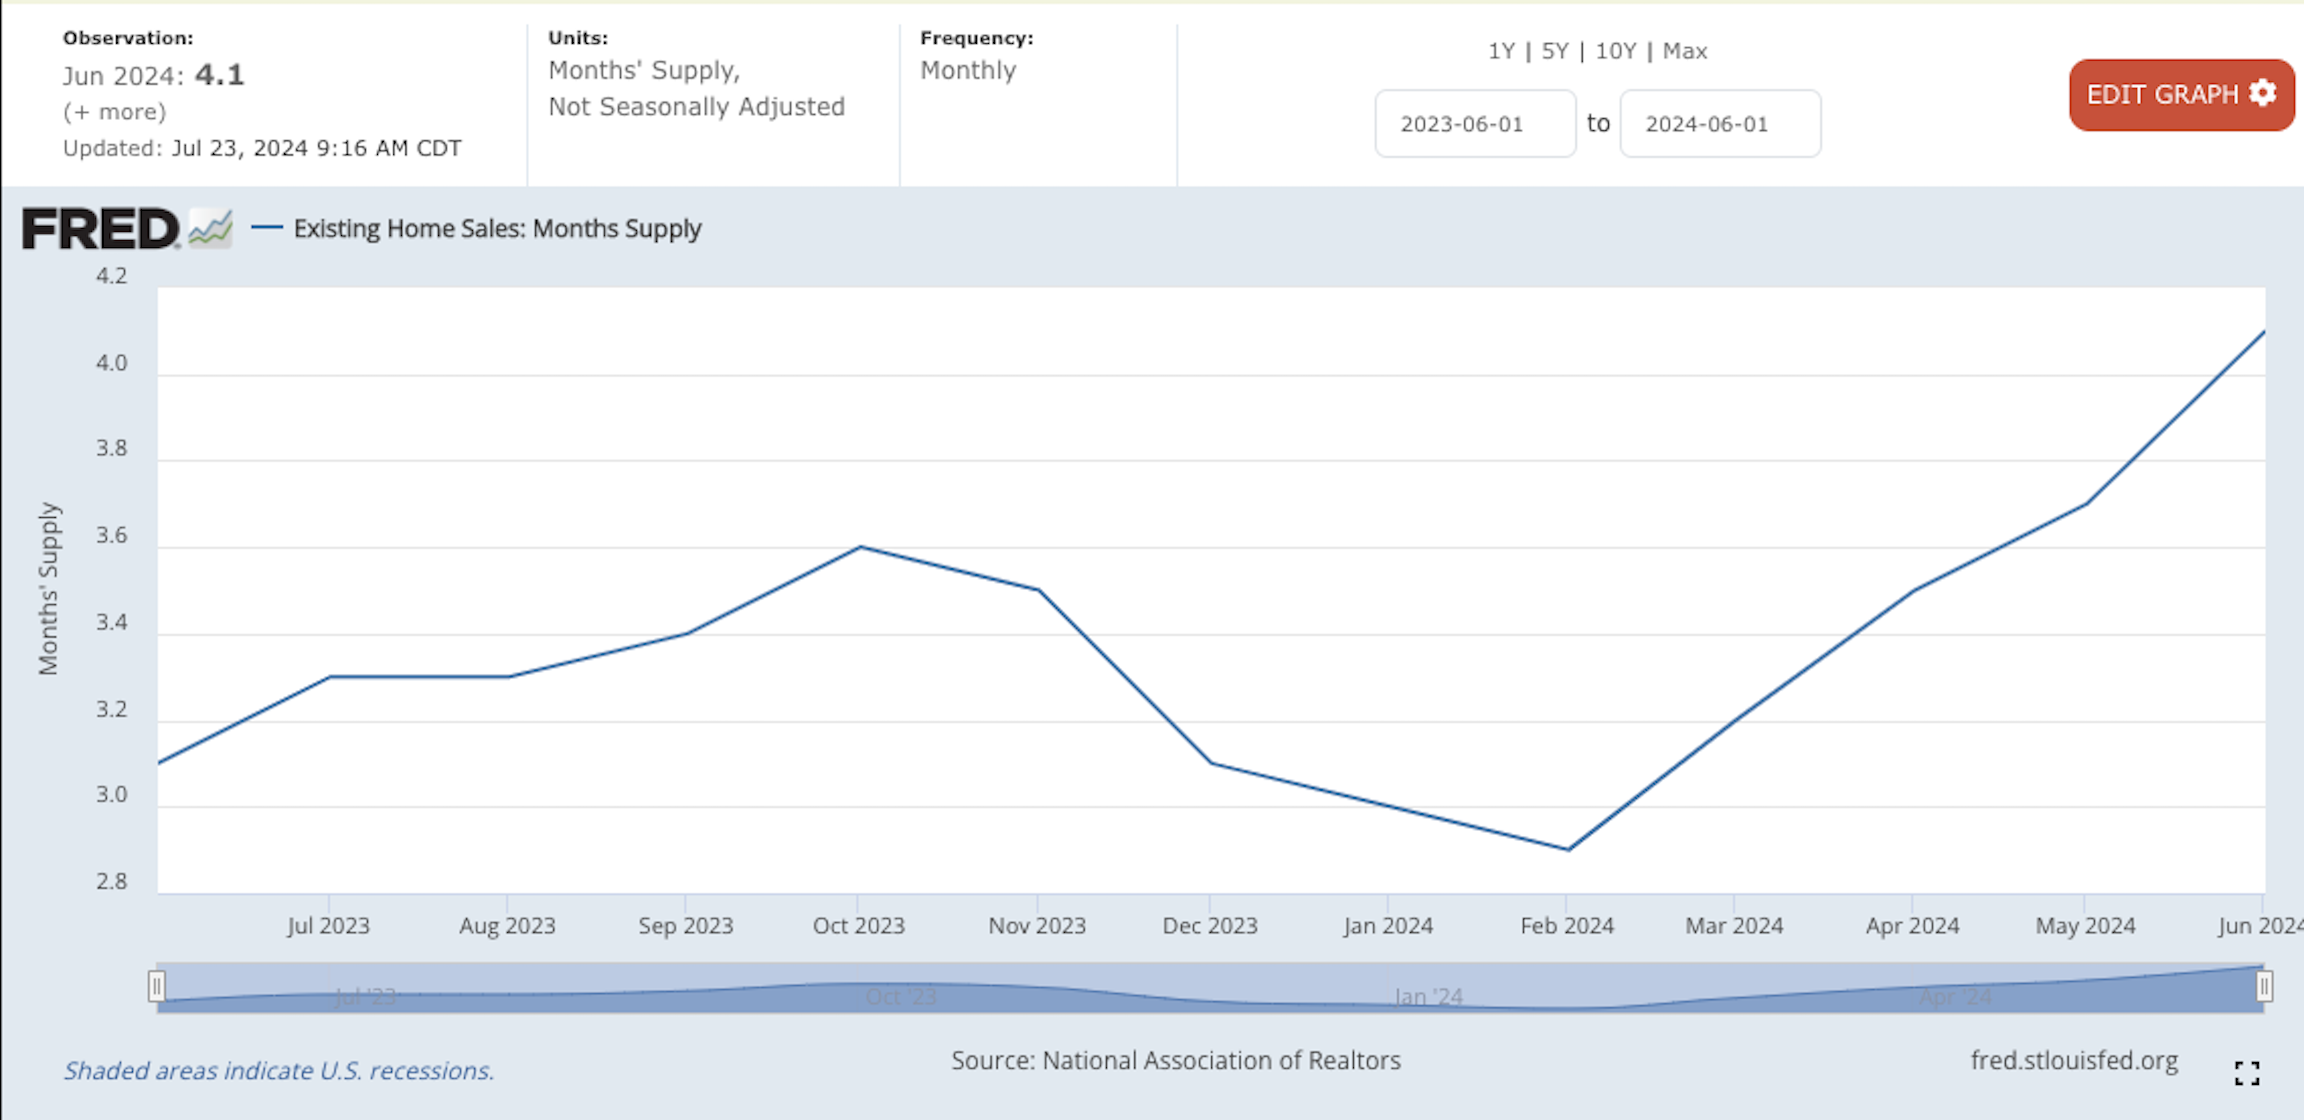Click the EDIT GRAPH button
The height and width of the screenshot is (1120, 2304).
click(2182, 95)
